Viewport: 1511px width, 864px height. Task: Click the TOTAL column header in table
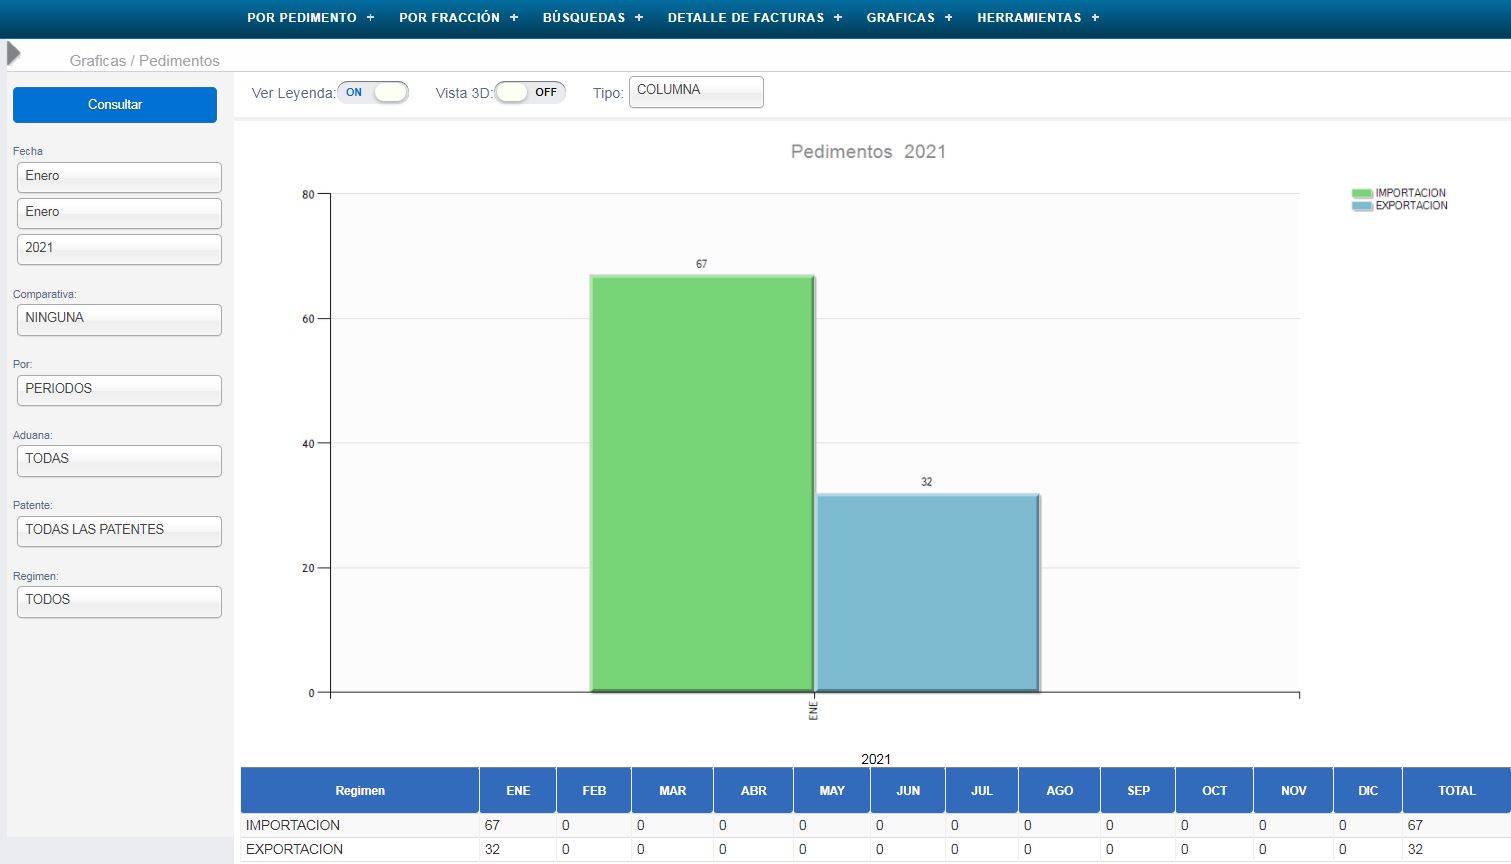[x=1456, y=790]
